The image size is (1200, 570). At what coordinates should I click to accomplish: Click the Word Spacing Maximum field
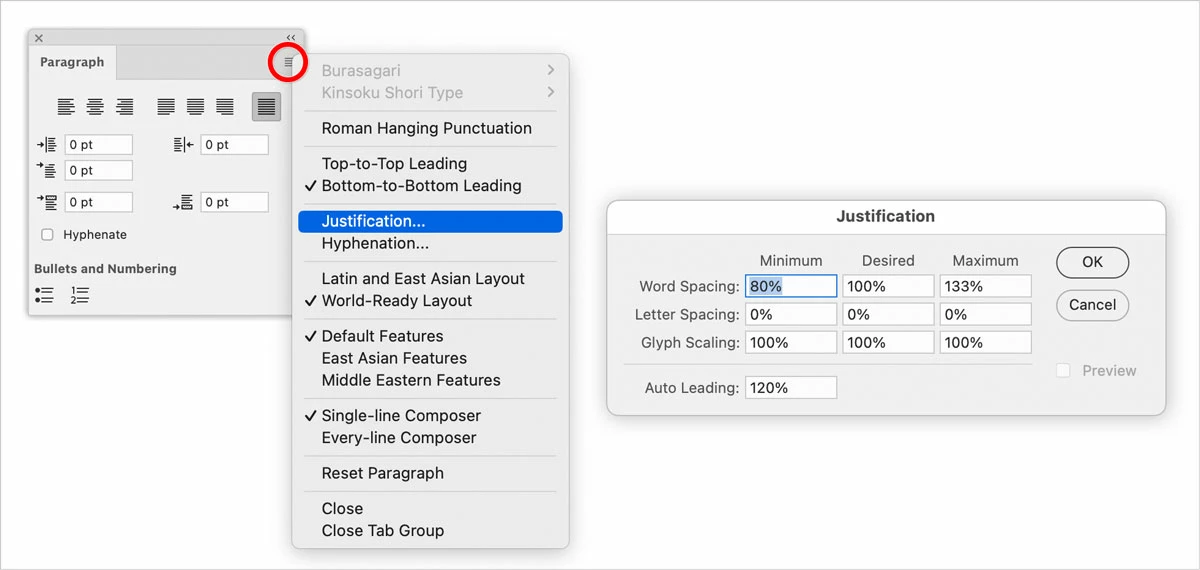click(985, 287)
